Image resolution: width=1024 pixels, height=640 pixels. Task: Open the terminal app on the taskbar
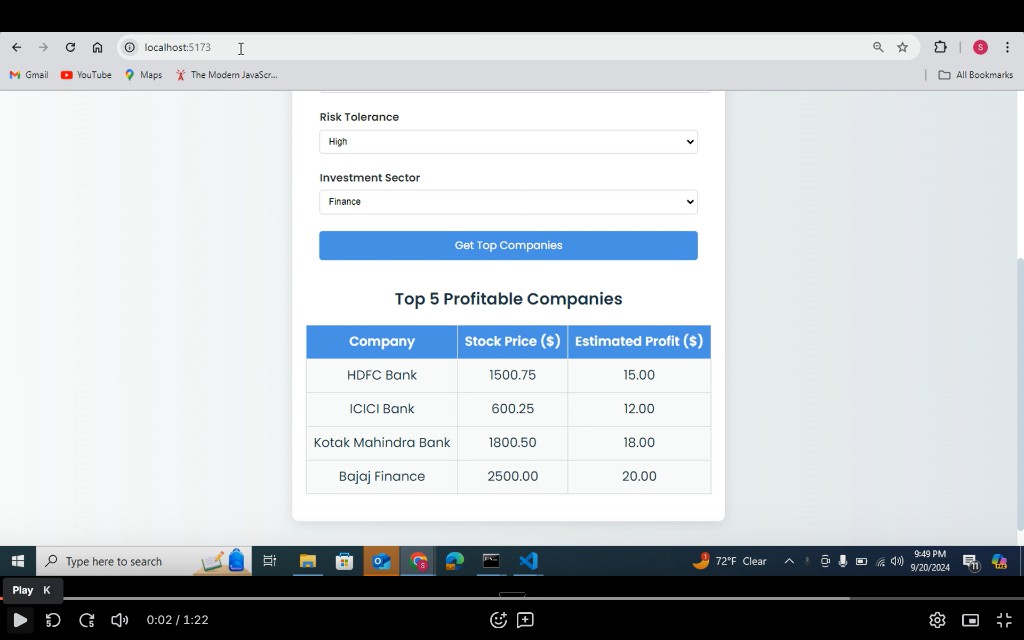point(491,561)
